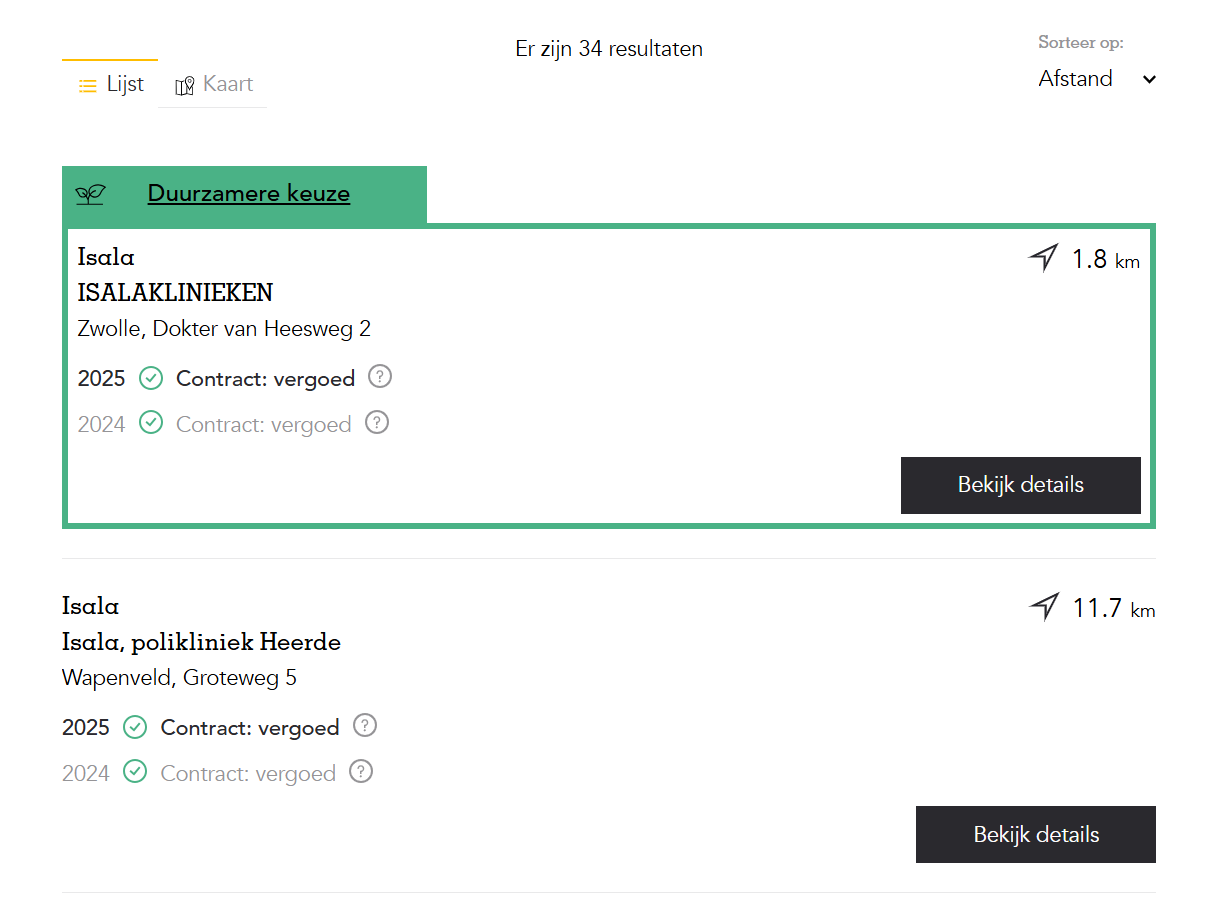Click help icon for Heerde 2025 contract
Screen dimensions: 1211x906
[365, 726]
